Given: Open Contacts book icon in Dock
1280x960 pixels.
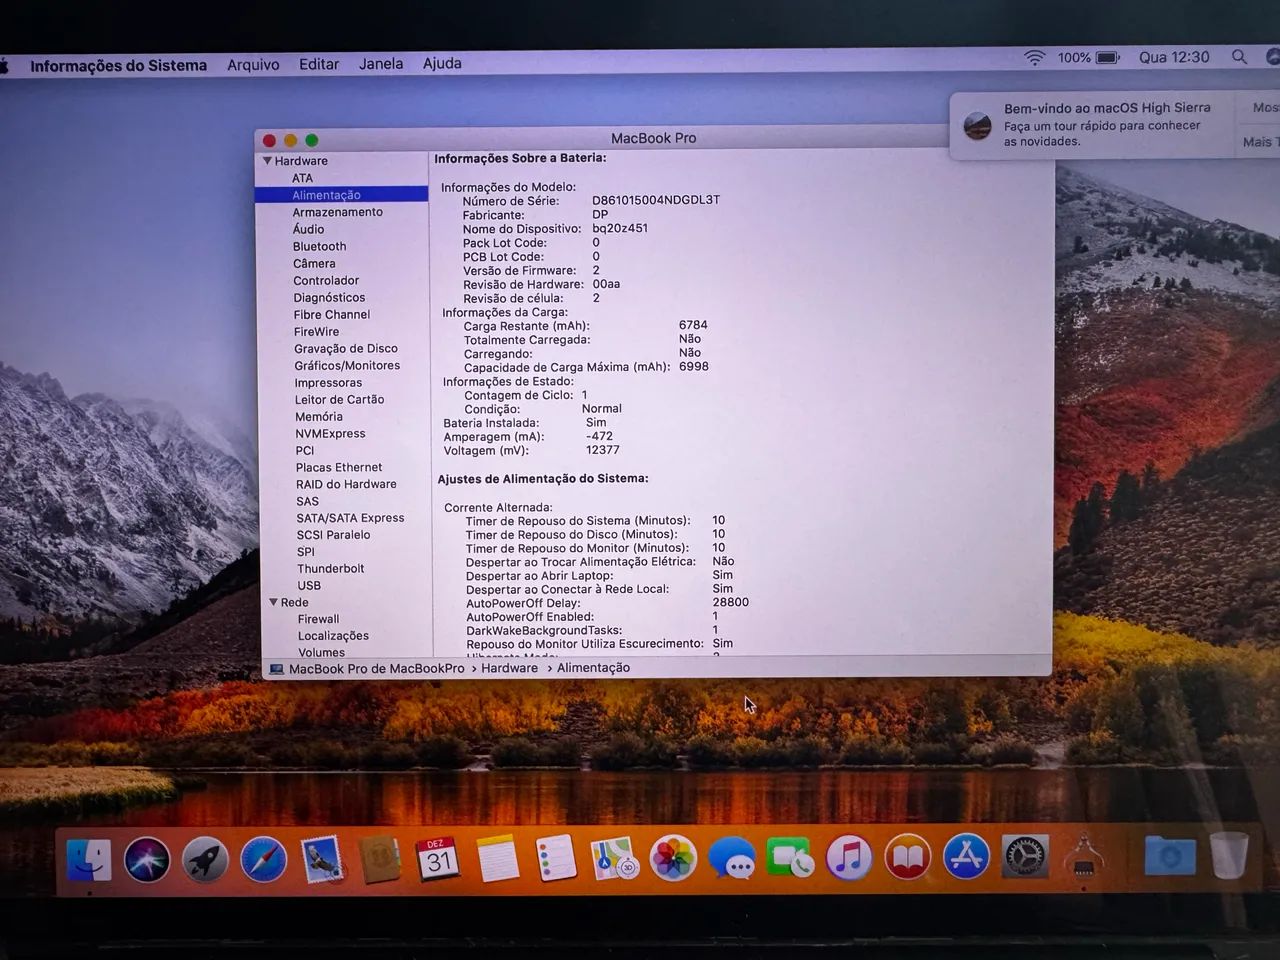Looking at the screenshot, I should 380,860.
